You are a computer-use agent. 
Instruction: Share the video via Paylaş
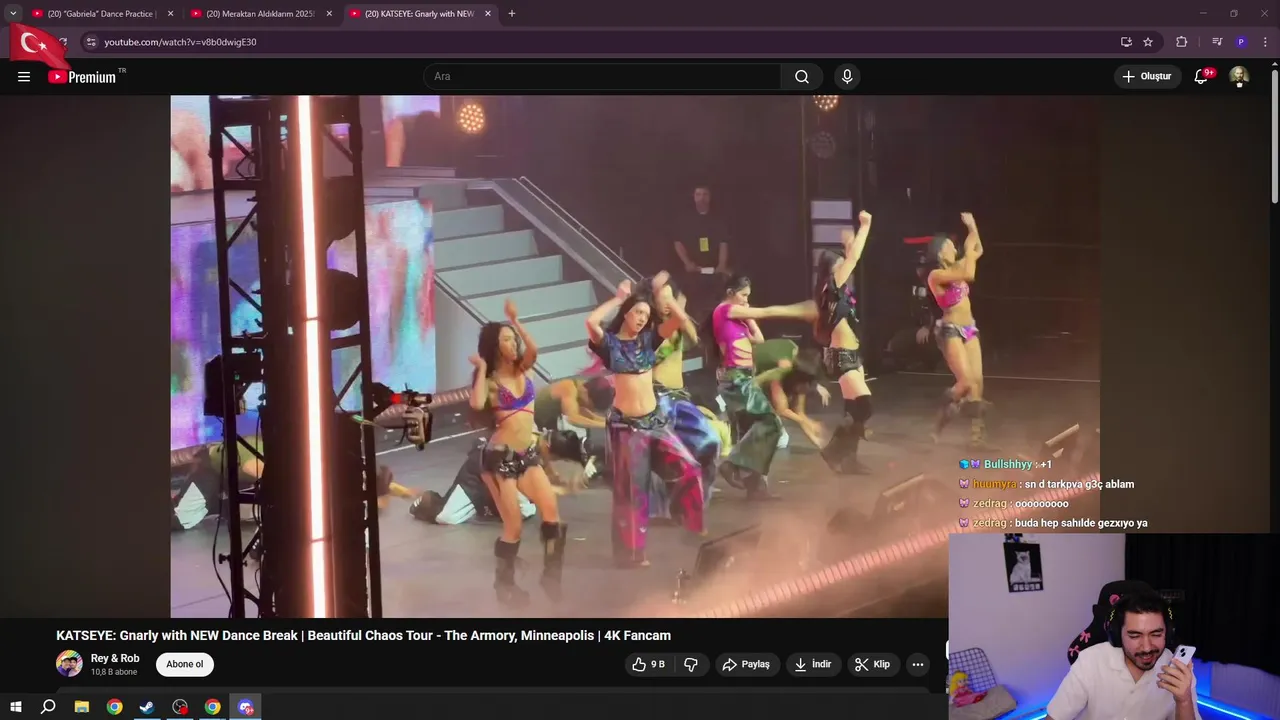click(x=746, y=664)
